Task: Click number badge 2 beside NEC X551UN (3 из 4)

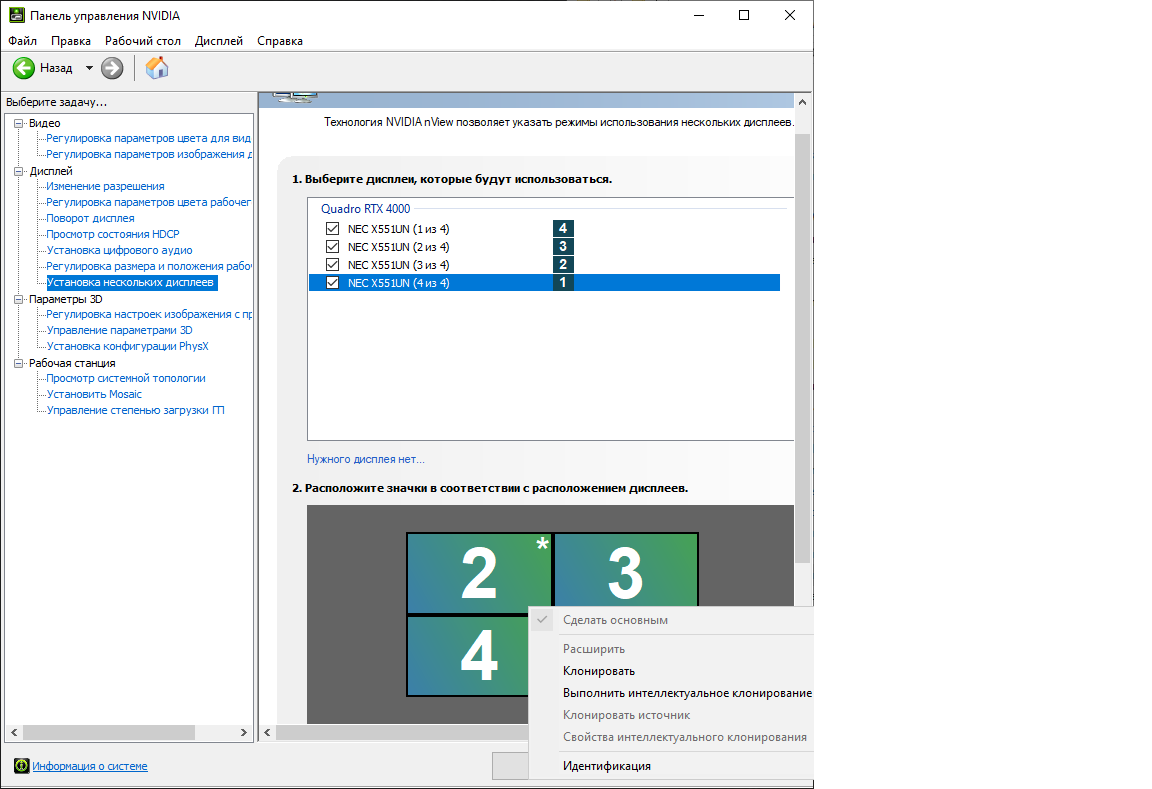Action: [x=563, y=264]
